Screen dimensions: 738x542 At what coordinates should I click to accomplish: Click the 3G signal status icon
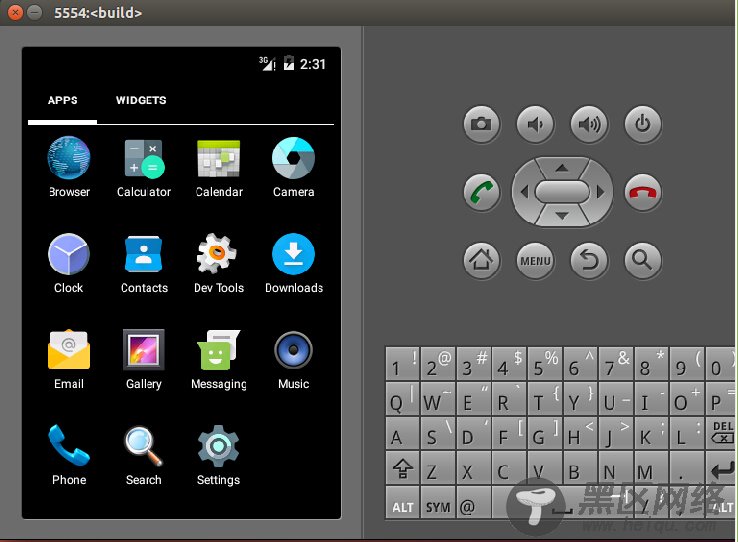coord(267,64)
